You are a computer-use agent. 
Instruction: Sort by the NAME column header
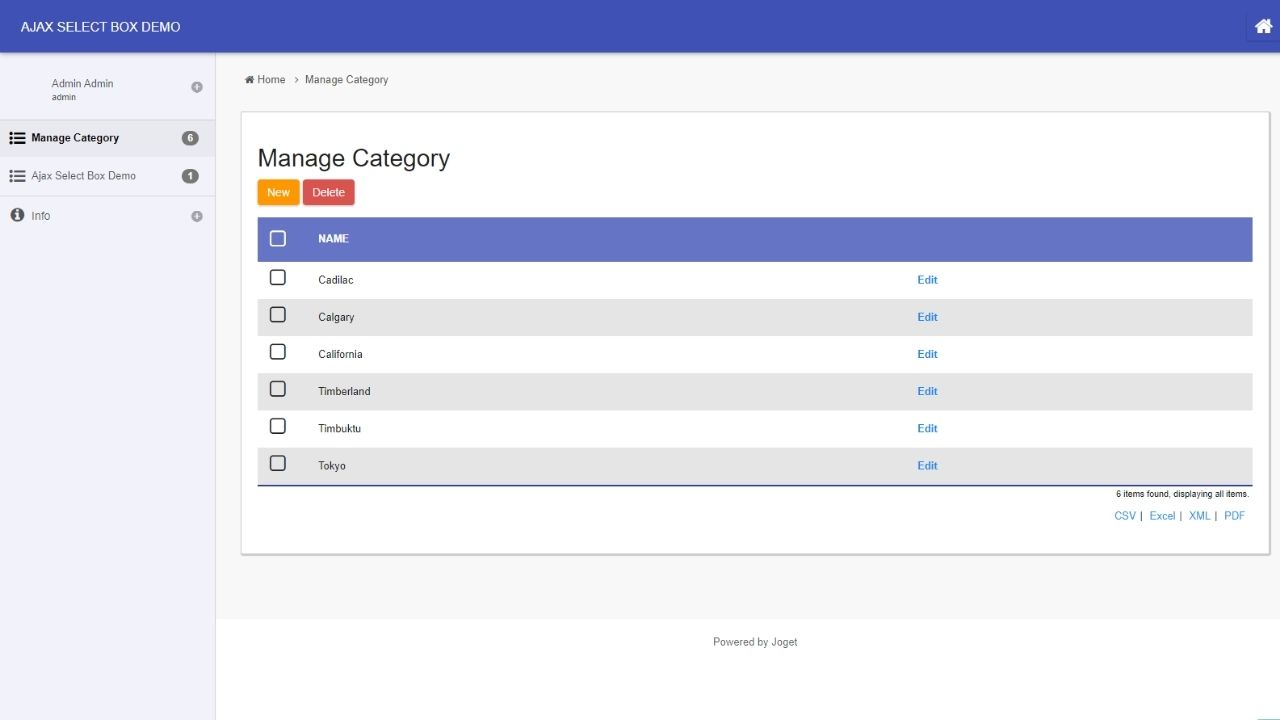pos(333,239)
